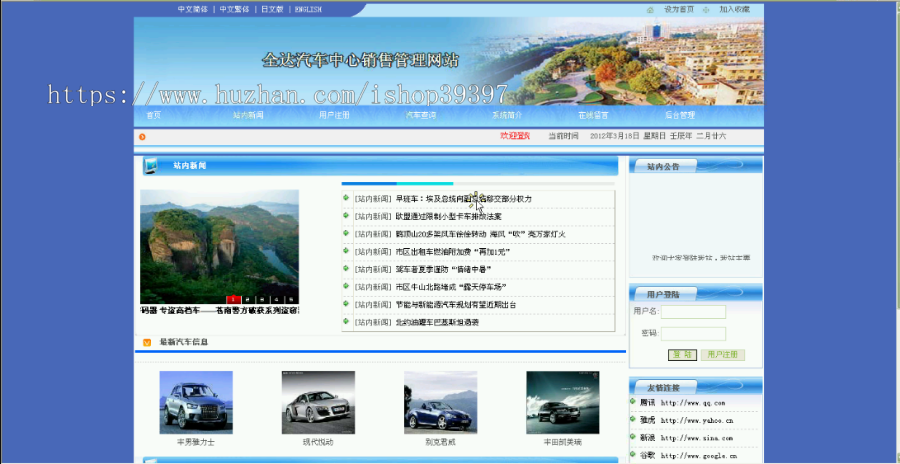Click the blue 别克君威 car thumbnail
This screenshot has width=900, height=464.
(x=440, y=403)
